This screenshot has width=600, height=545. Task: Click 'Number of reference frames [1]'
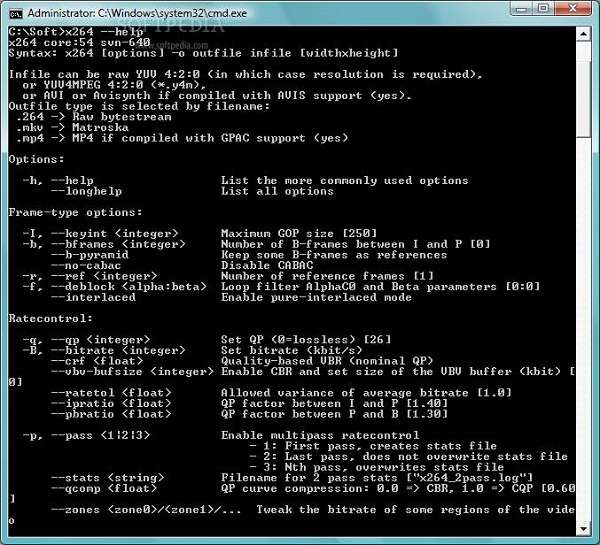pyautogui.click(x=327, y=276)
